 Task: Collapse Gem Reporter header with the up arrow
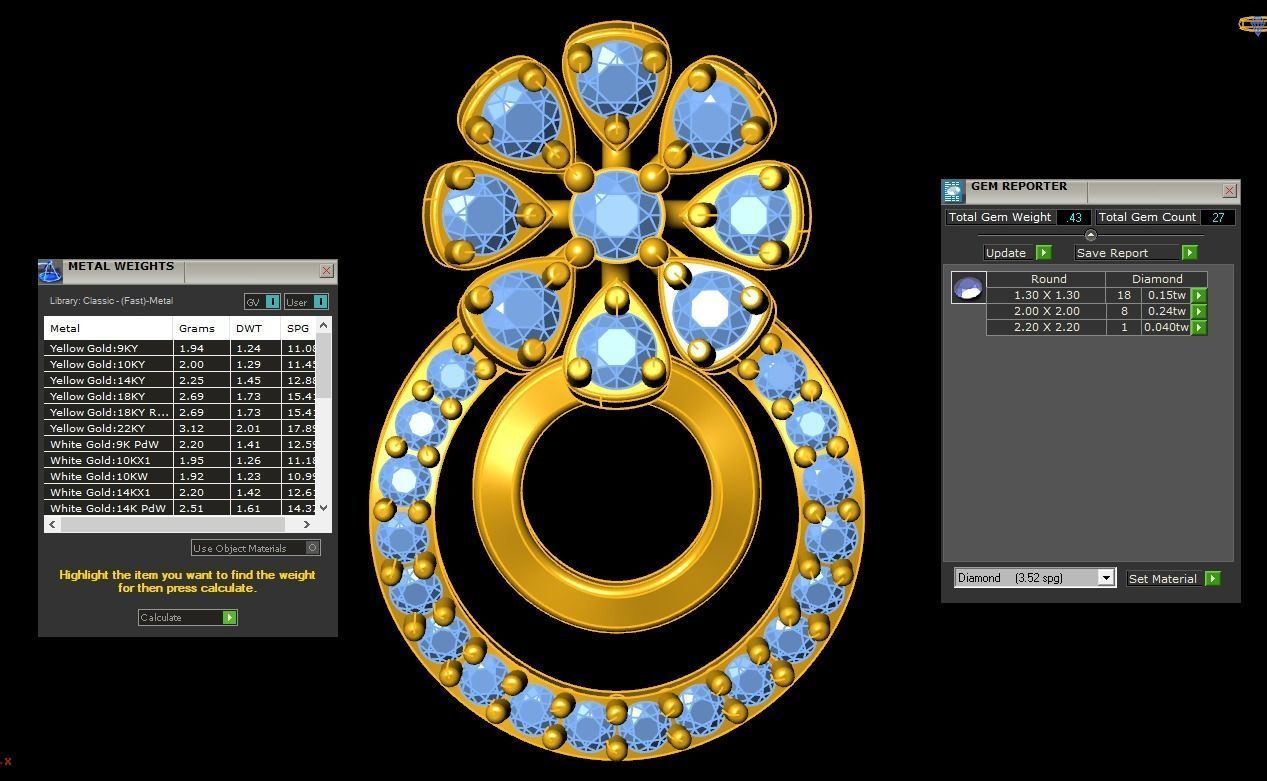point(1091,235)
